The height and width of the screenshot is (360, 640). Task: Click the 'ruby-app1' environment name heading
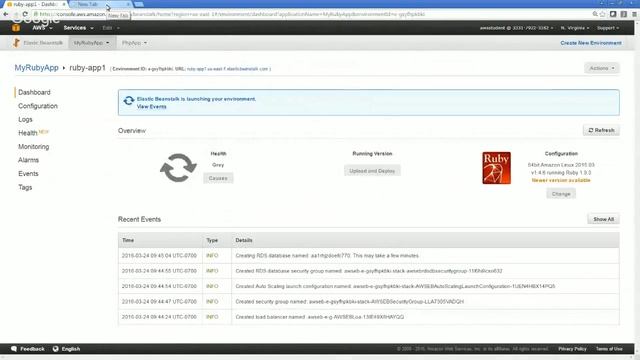point(87,68)
